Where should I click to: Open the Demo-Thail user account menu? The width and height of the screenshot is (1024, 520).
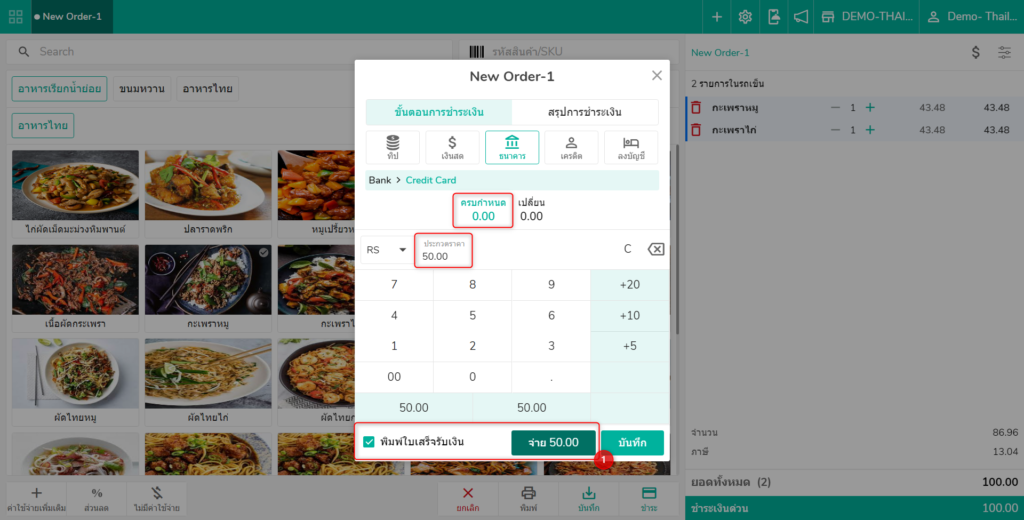click(972, 17)
